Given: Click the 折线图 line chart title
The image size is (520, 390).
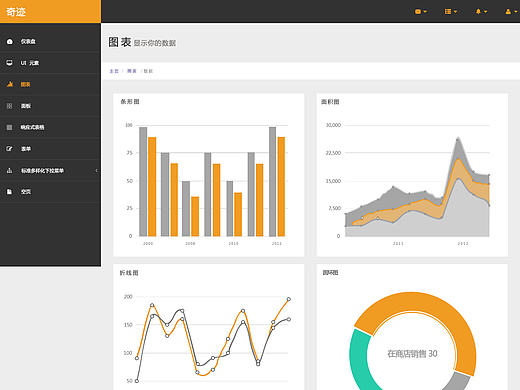Looking at the screenshot, I should click(x=129, y=273).
